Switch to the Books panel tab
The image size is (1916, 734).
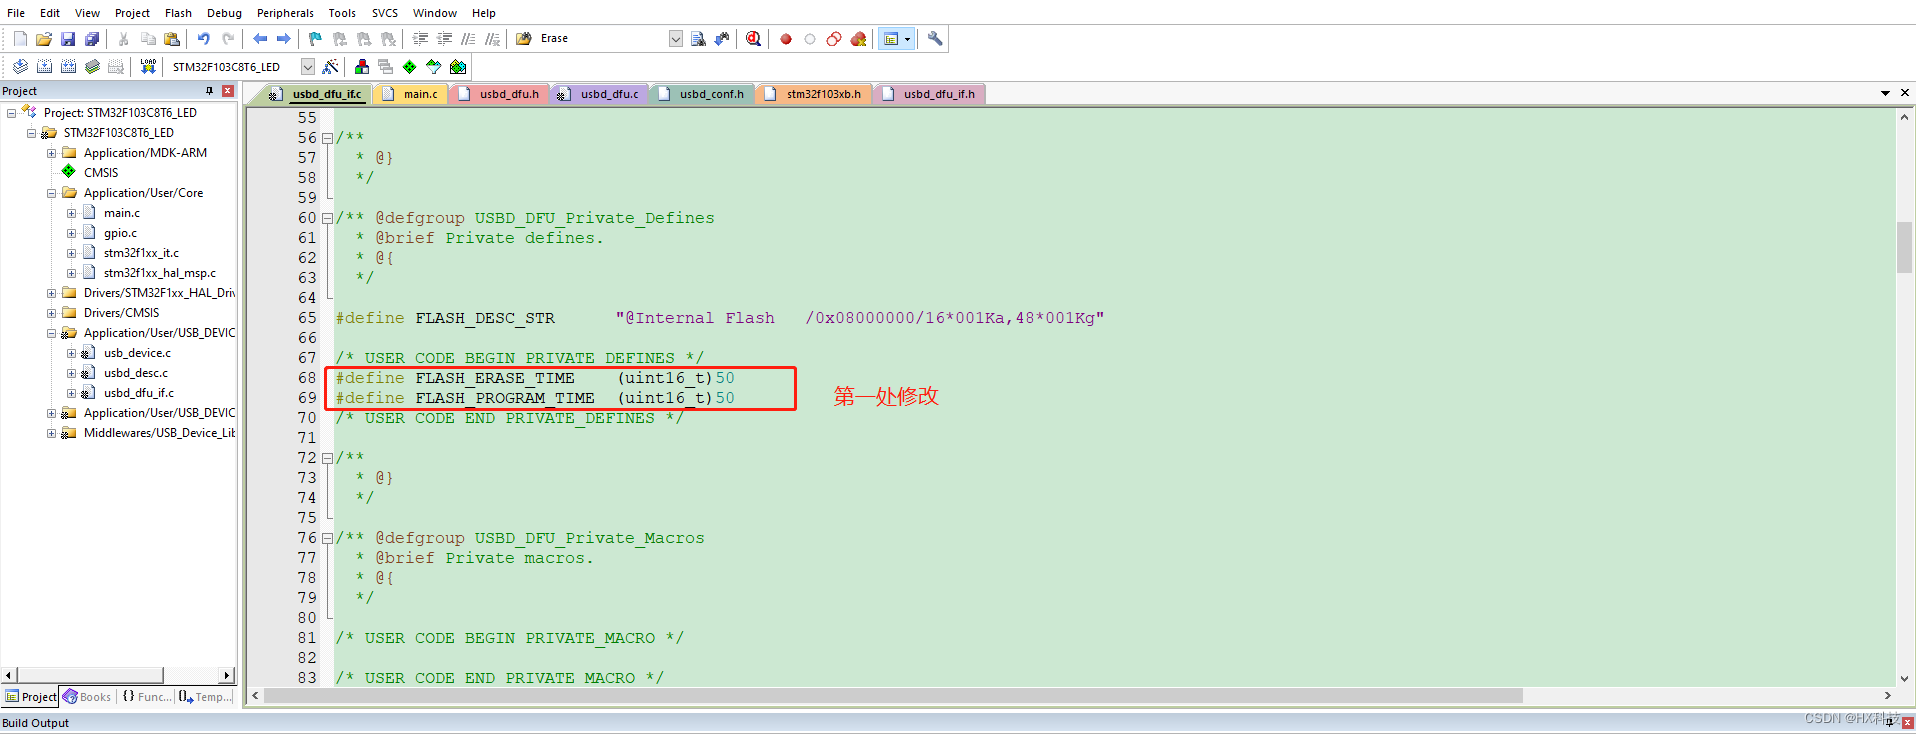point(87,697)
